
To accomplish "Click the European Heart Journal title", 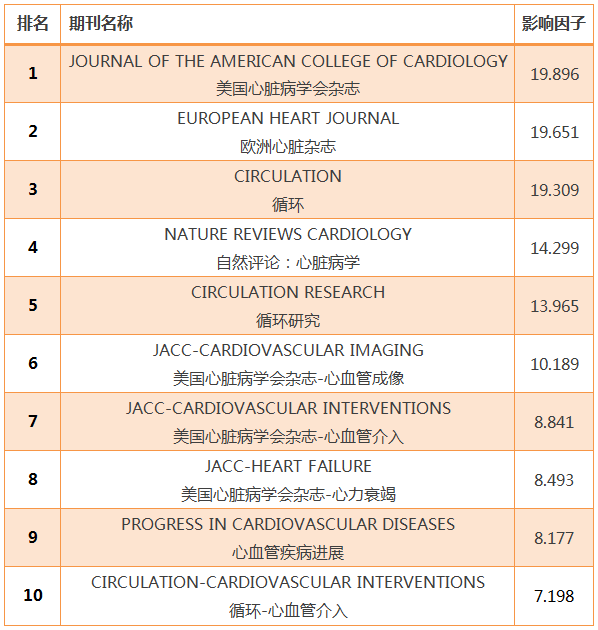I will (288, 119).
